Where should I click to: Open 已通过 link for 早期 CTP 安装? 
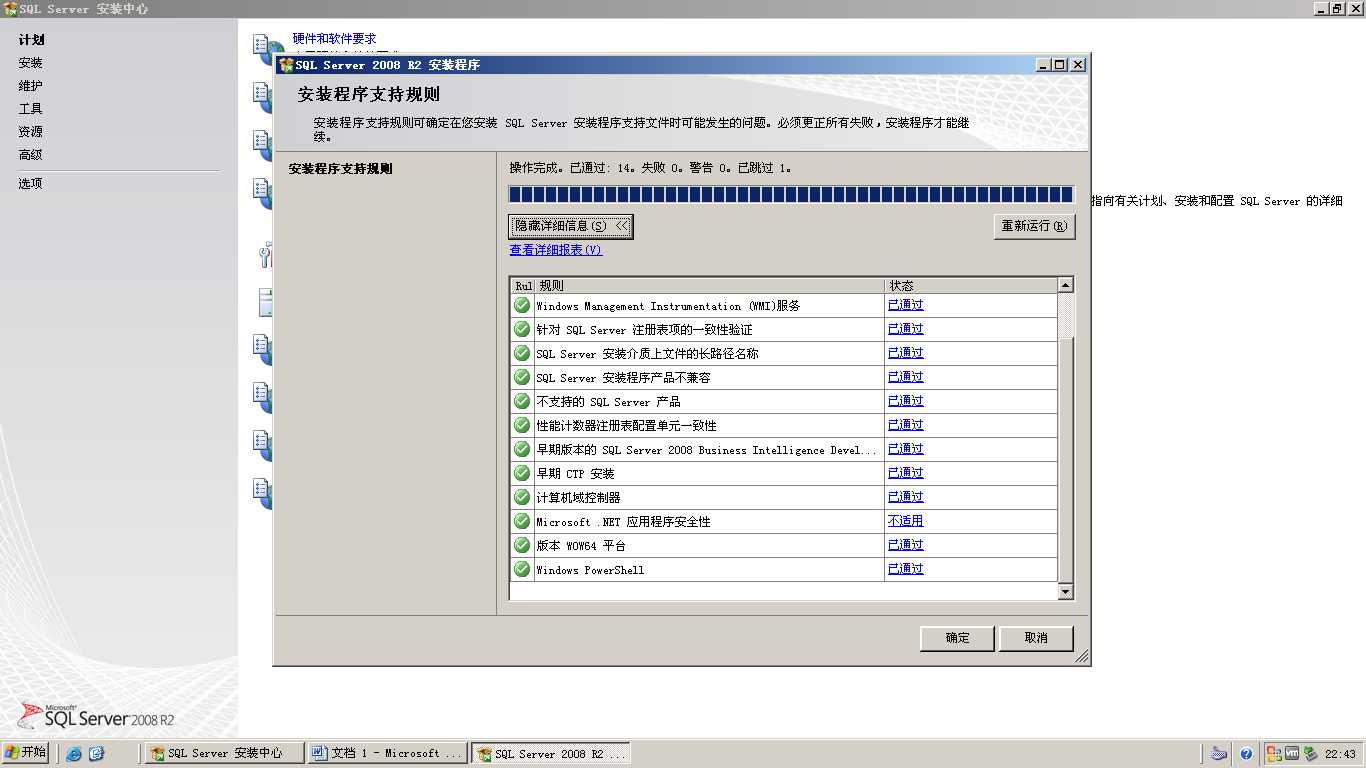point(906,473)
